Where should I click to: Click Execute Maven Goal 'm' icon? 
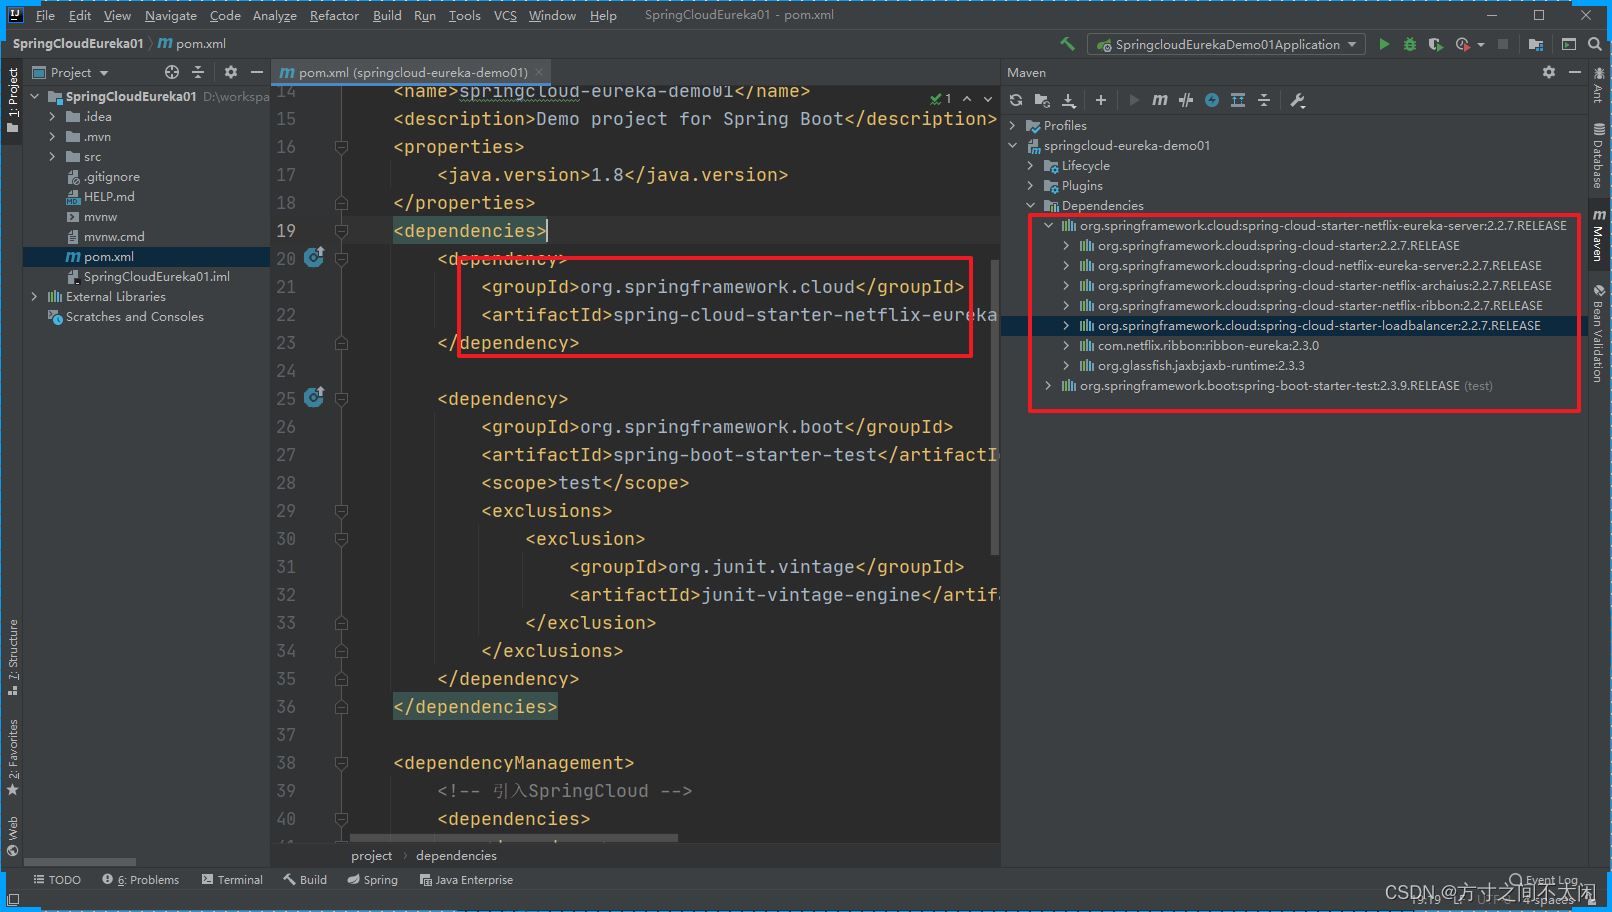[1160, 100]
